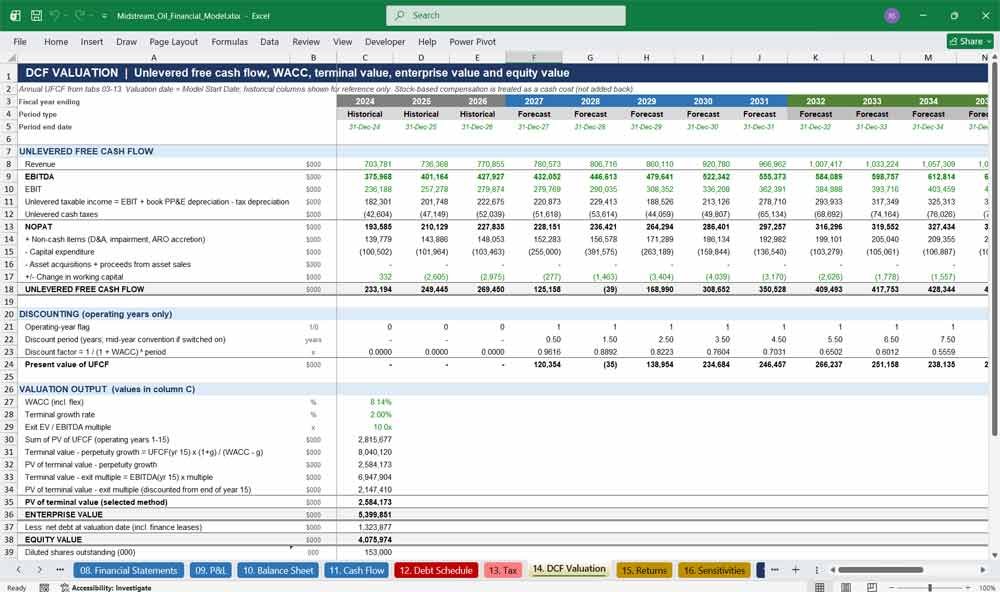Select column F header
This screenshot has height=592, width=1000.
click(x=534, y=57)
